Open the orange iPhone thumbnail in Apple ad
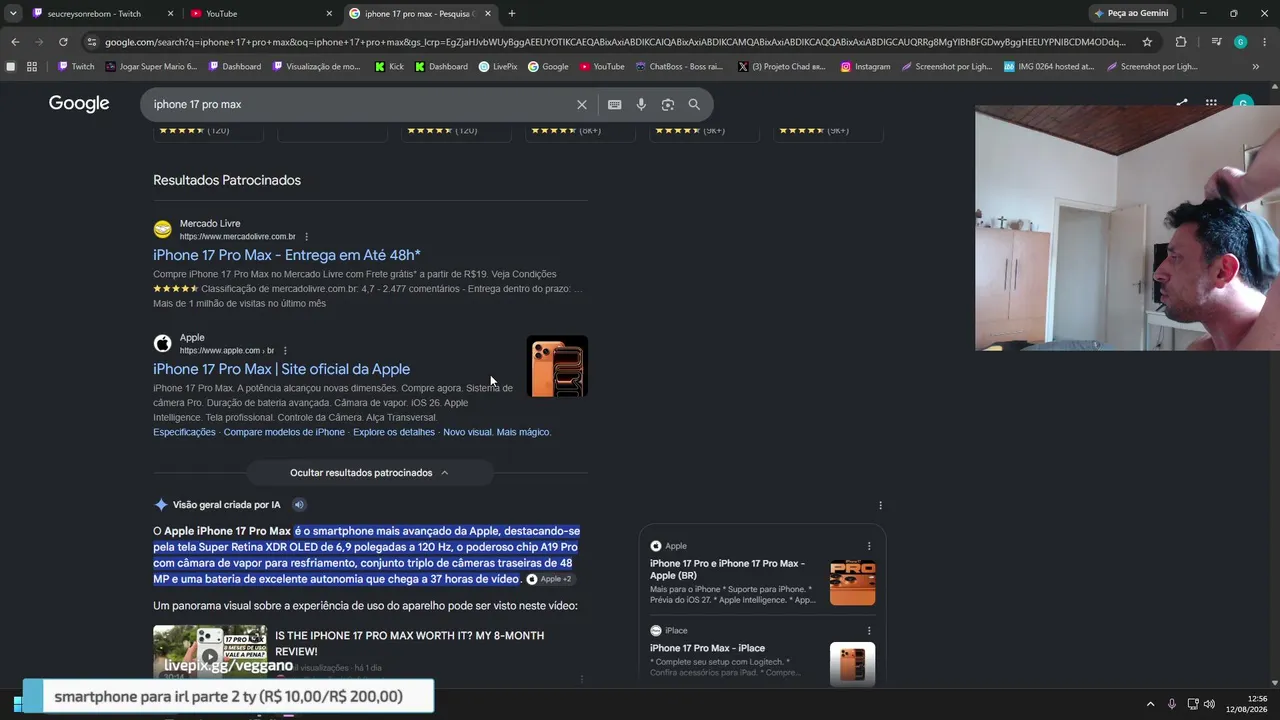 click(x=557, y=366)
